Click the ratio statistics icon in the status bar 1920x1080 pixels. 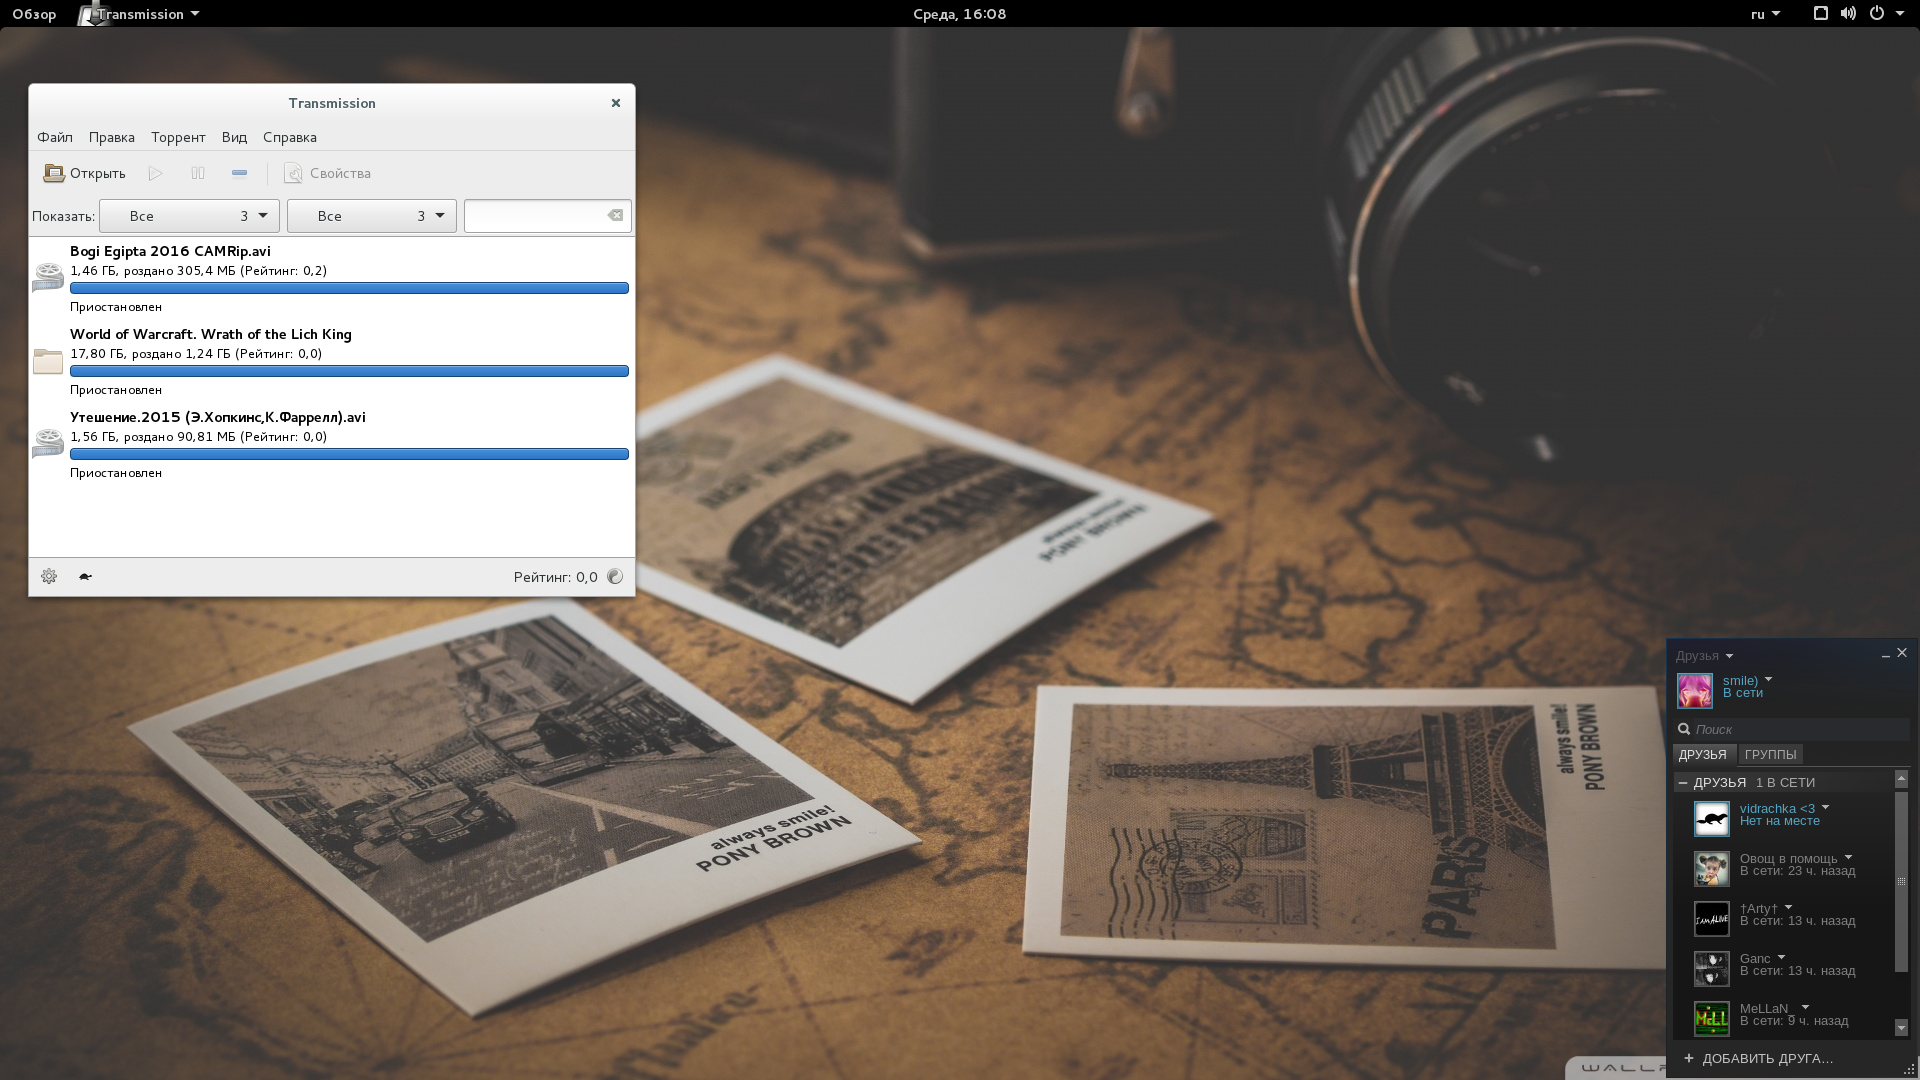point(615,576)
